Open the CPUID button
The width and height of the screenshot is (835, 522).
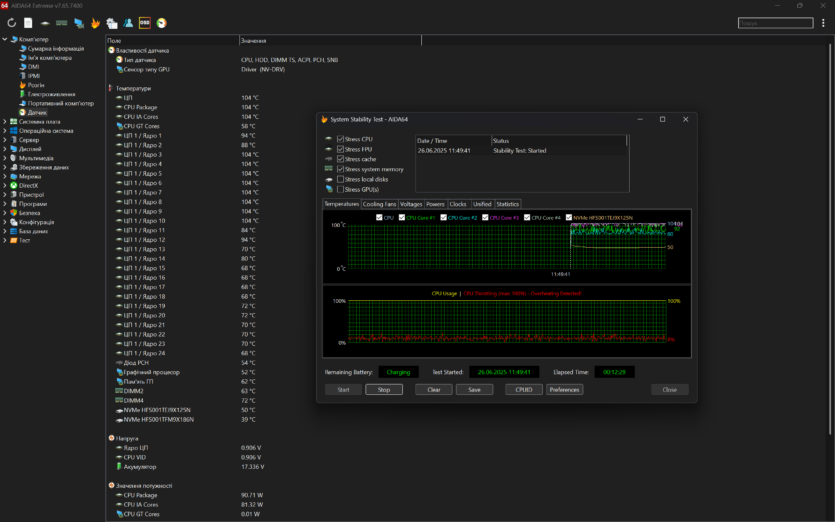click(x=524, y=389)
